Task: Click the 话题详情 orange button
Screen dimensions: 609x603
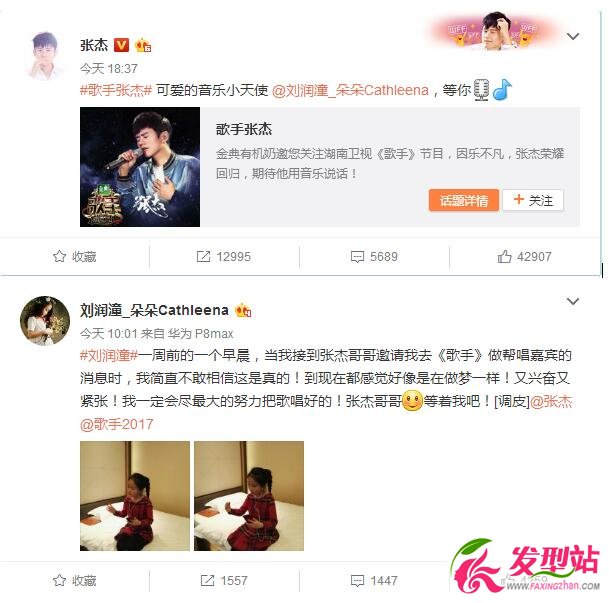Action: pyautogui.click(x=464, y=201)
